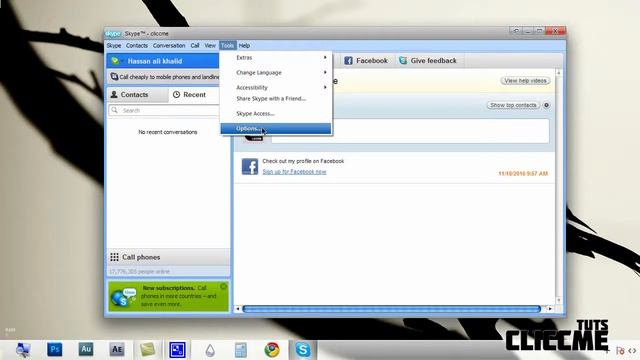Open the Skype menu
The width and height of the screenshot is (640, 360).
114,46
